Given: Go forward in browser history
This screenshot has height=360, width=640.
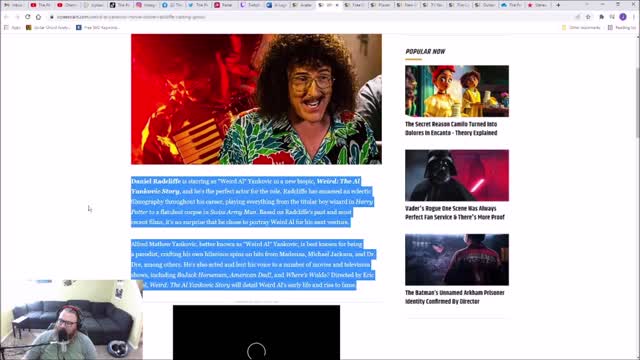Looking at the screenshot, I should click(x=17, y=17).
